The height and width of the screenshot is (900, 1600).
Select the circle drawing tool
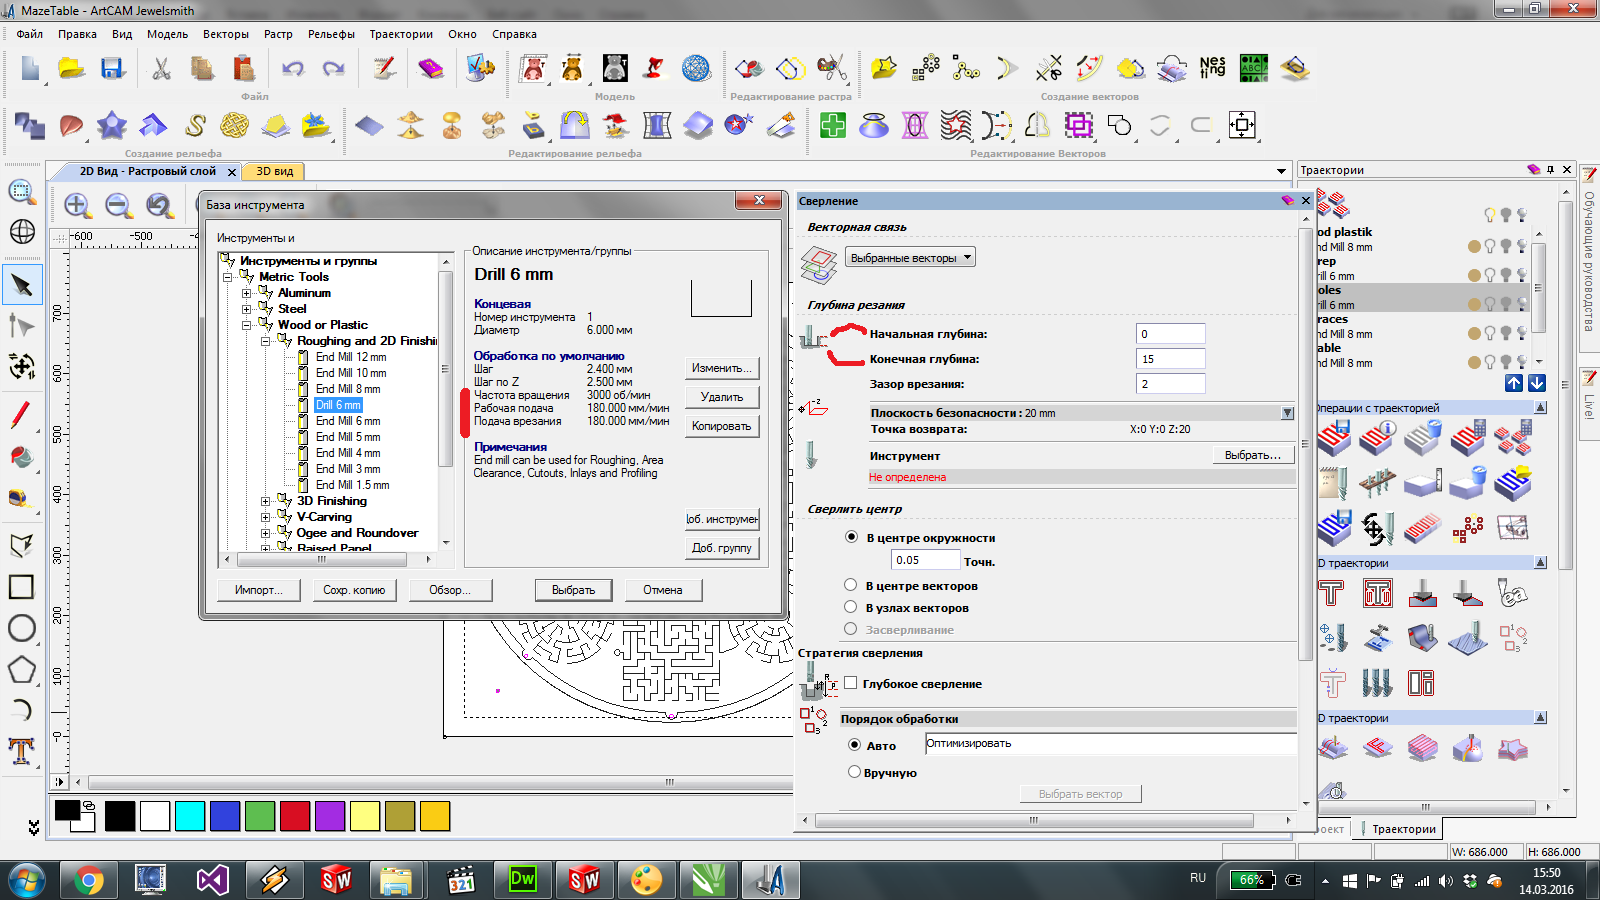[22, 628]
